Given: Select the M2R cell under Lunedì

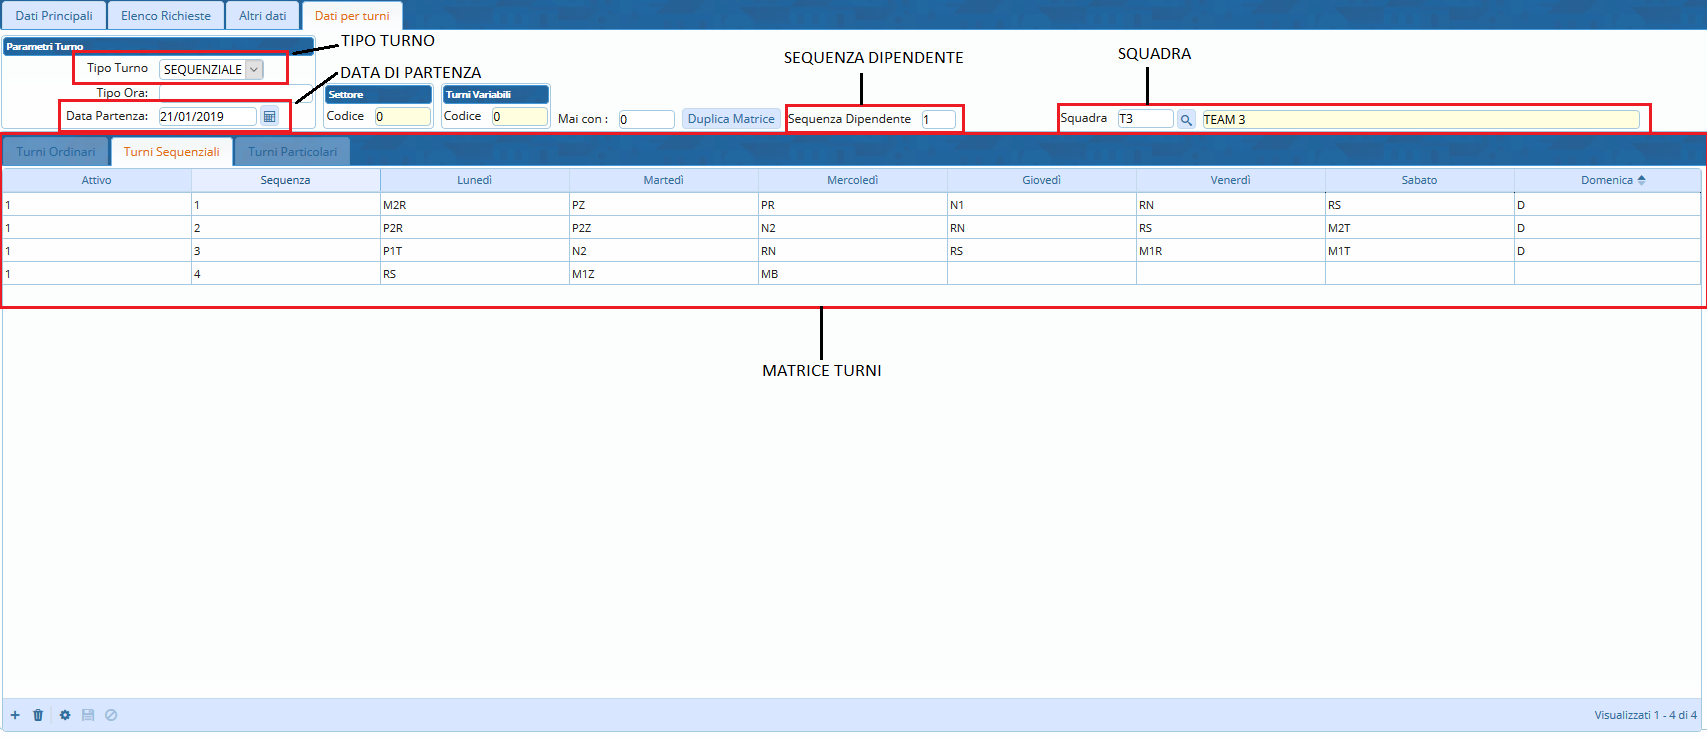Looking at the screenshot, I should (474, 205).
